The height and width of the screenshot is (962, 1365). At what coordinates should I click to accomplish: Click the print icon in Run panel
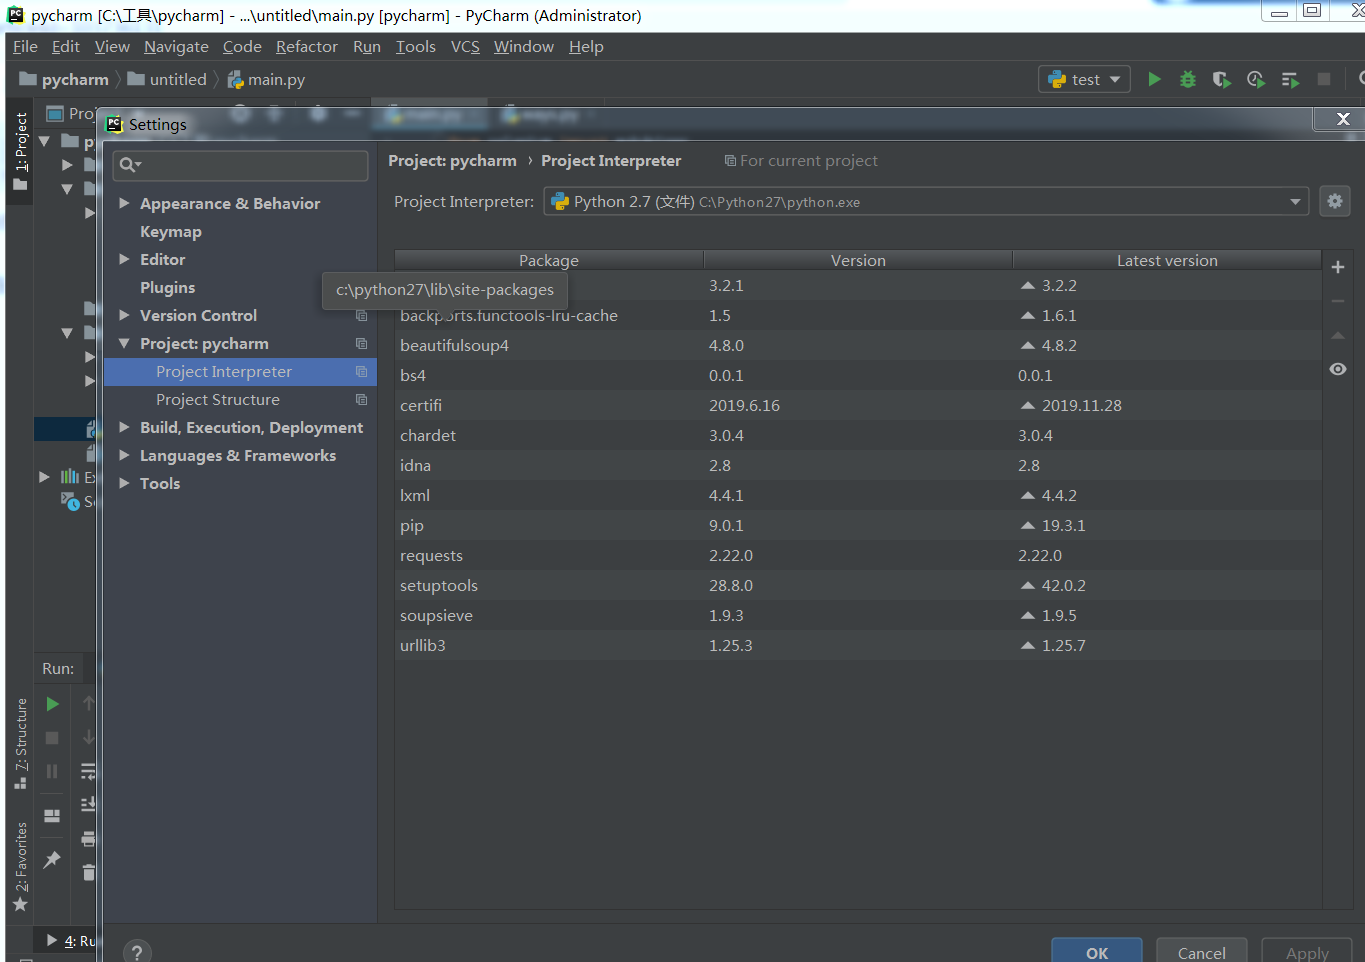(x=88, y=838)
